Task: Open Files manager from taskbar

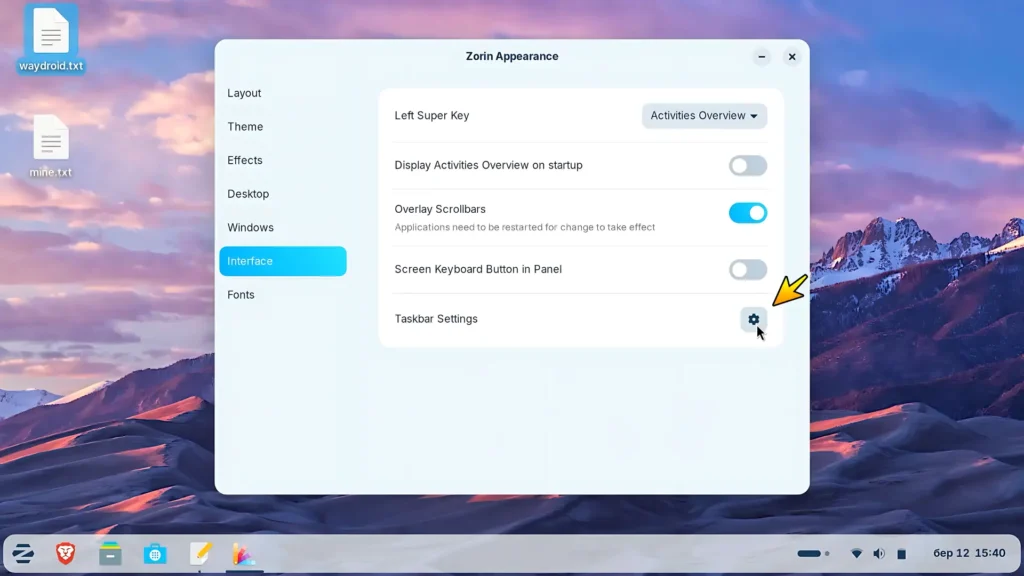Action: (x=110, y=554)
